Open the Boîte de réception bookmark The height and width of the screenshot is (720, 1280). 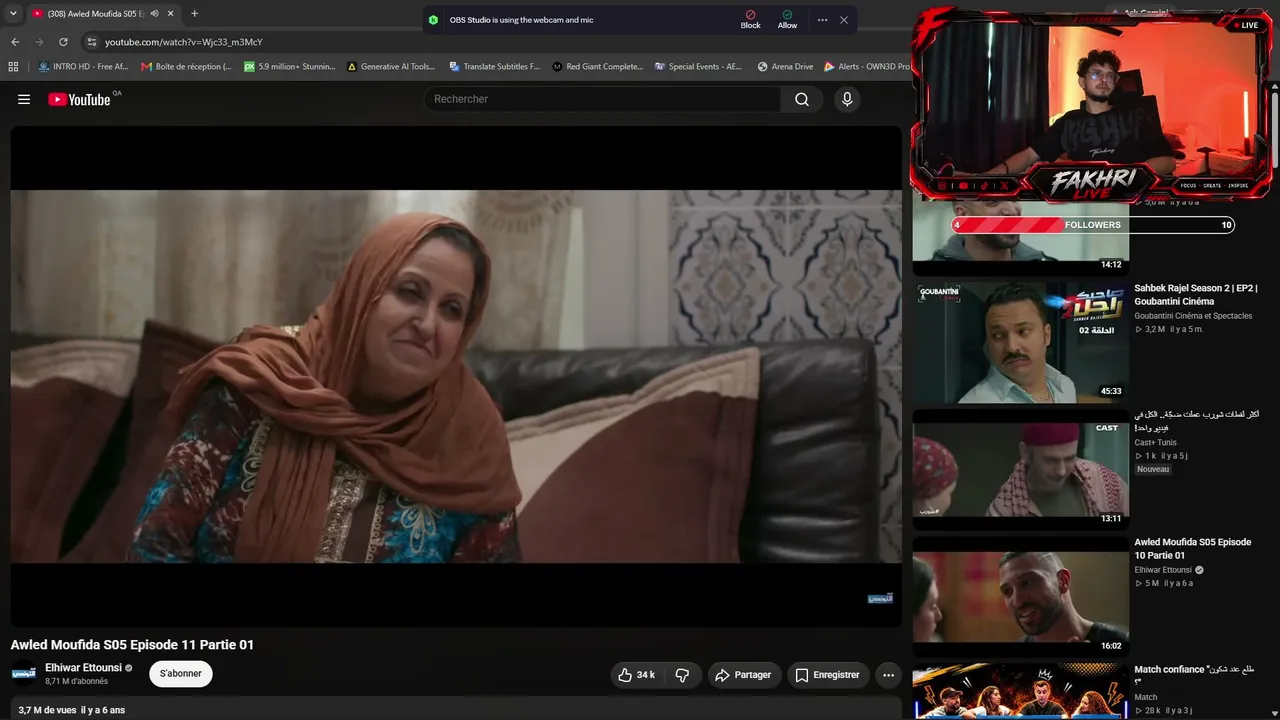[x=186, y=67]
